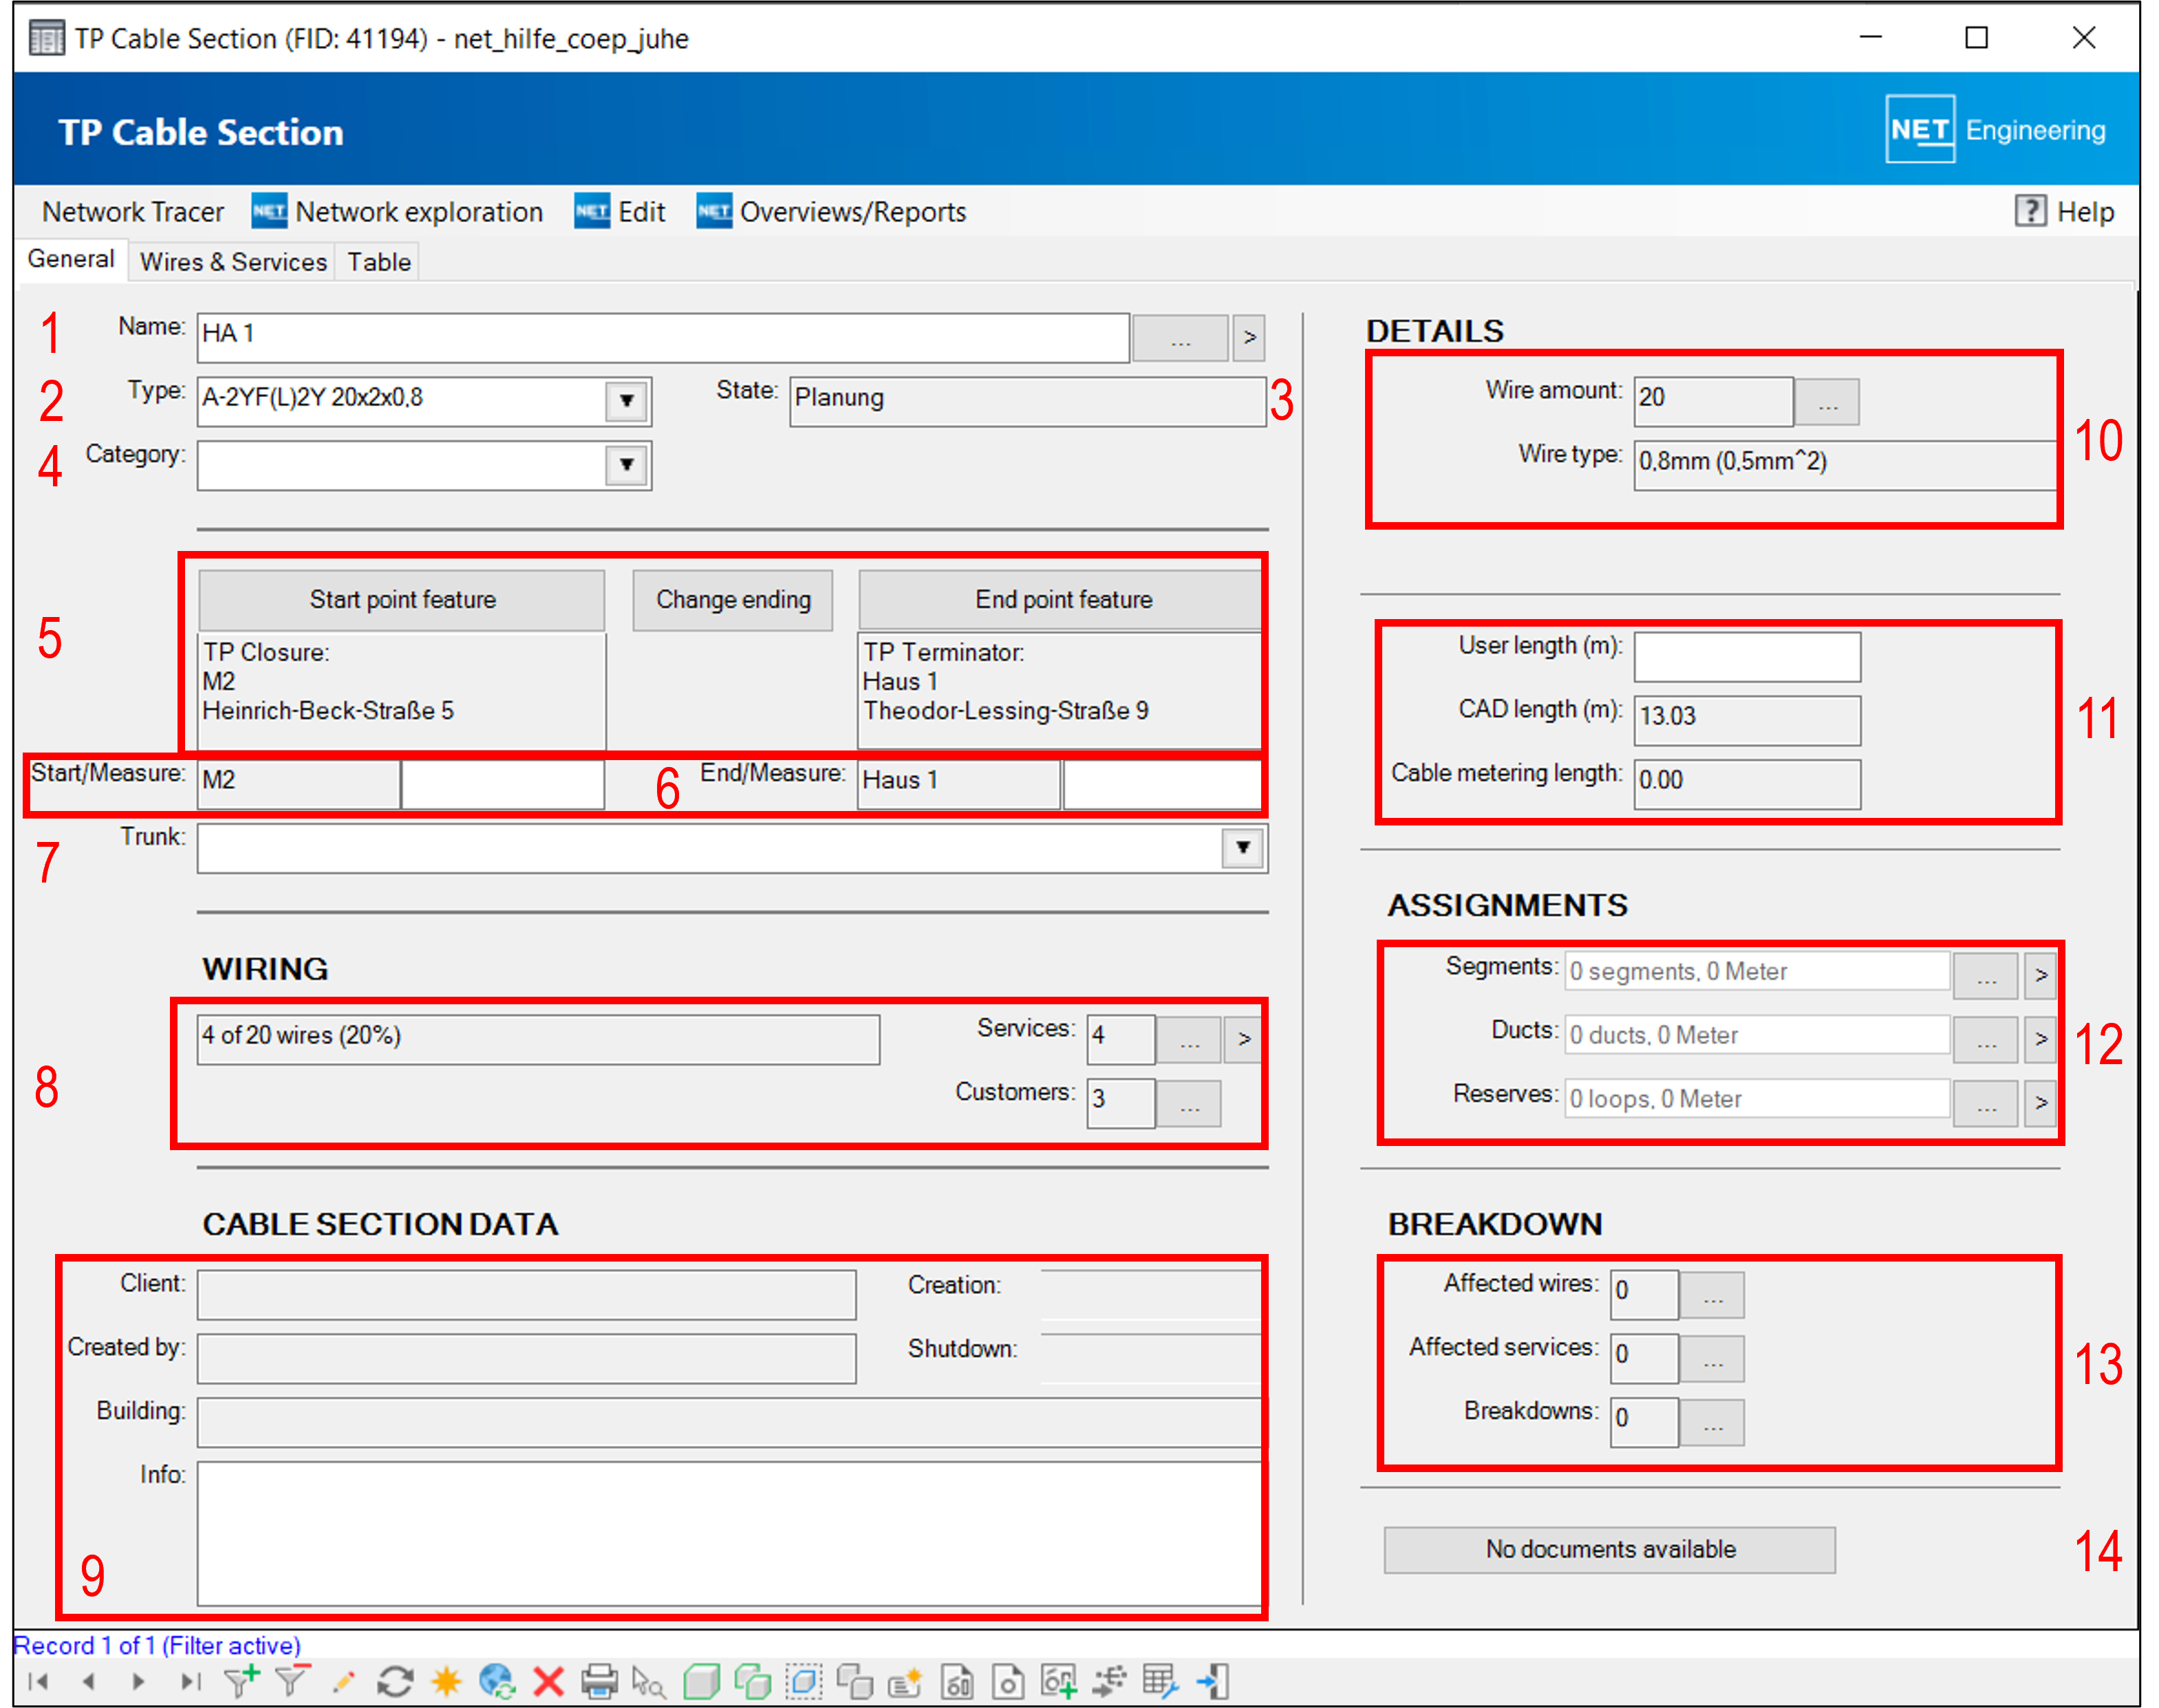Click the blank document icon

pyautogui.click(x=1008, y=1681)
